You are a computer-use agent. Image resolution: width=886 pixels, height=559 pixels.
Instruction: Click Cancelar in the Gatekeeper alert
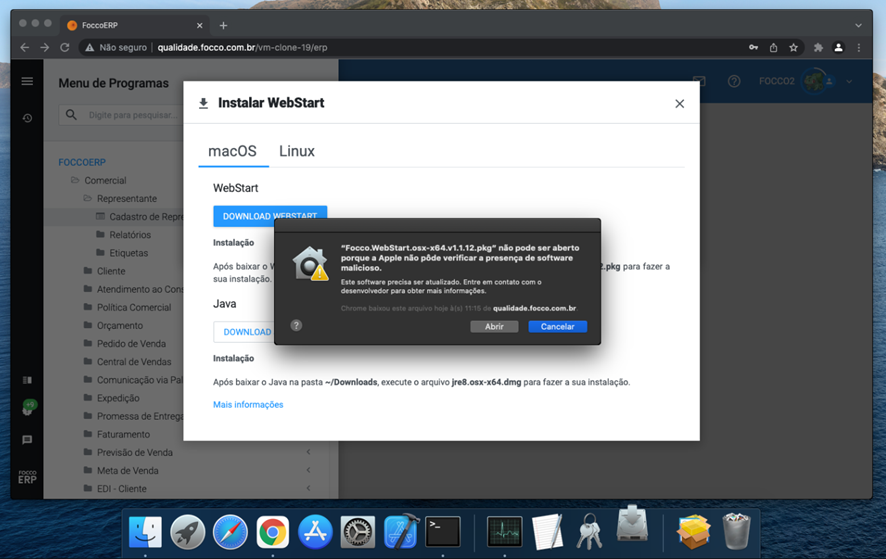[557, 327]
